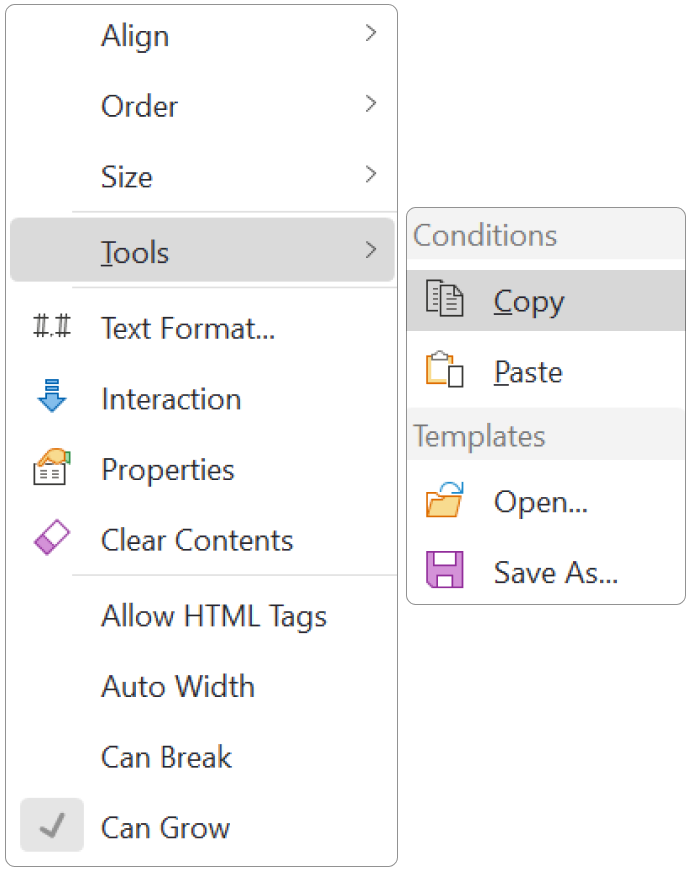Open the Tools menu entry
This screenshot has width=690, height=870.
135,252
